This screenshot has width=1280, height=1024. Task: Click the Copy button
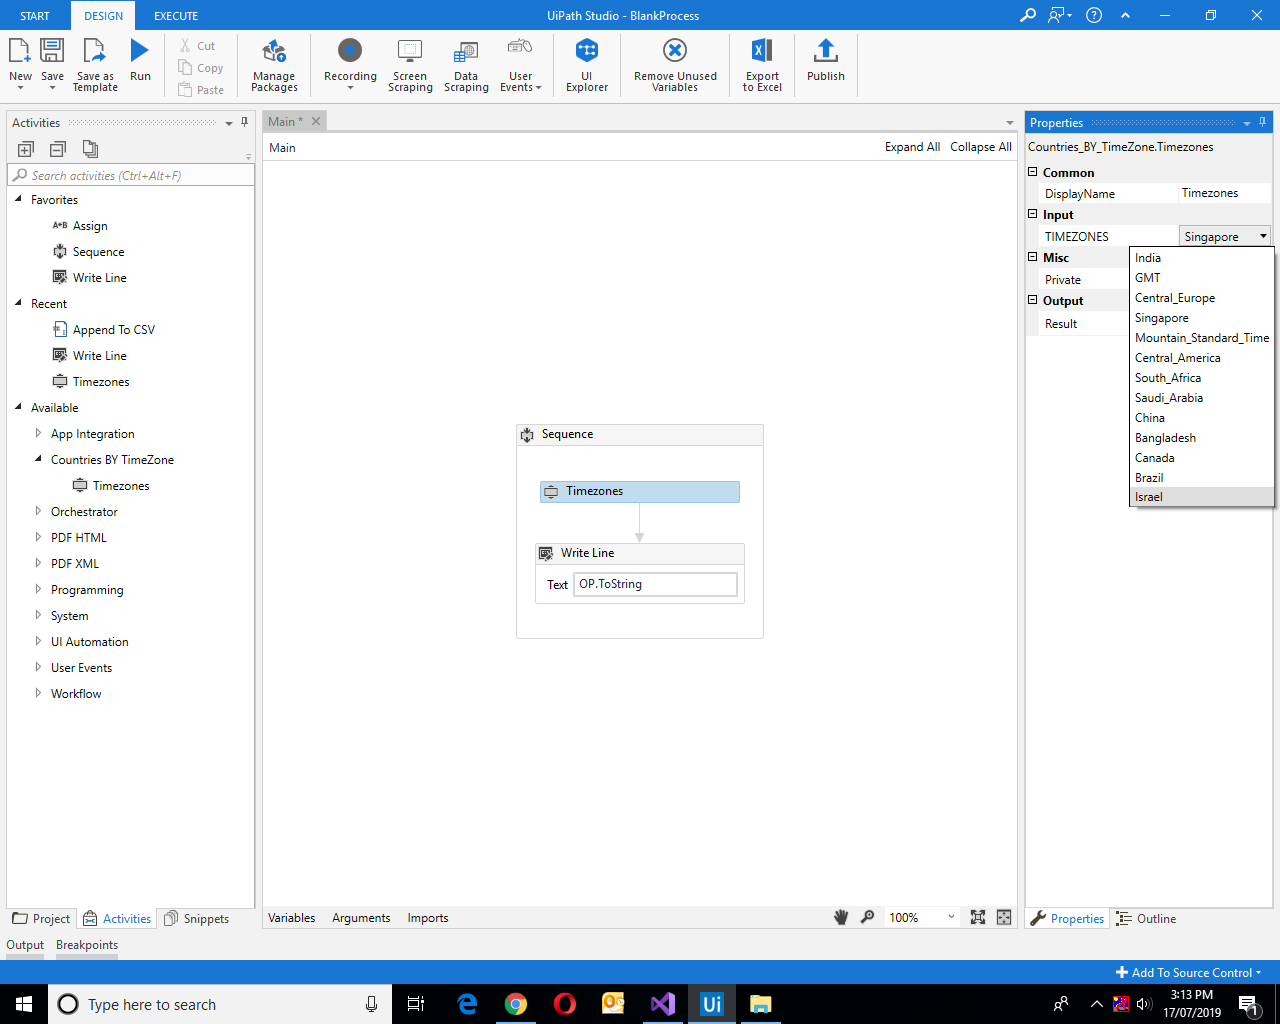click(x=201, y=68)
